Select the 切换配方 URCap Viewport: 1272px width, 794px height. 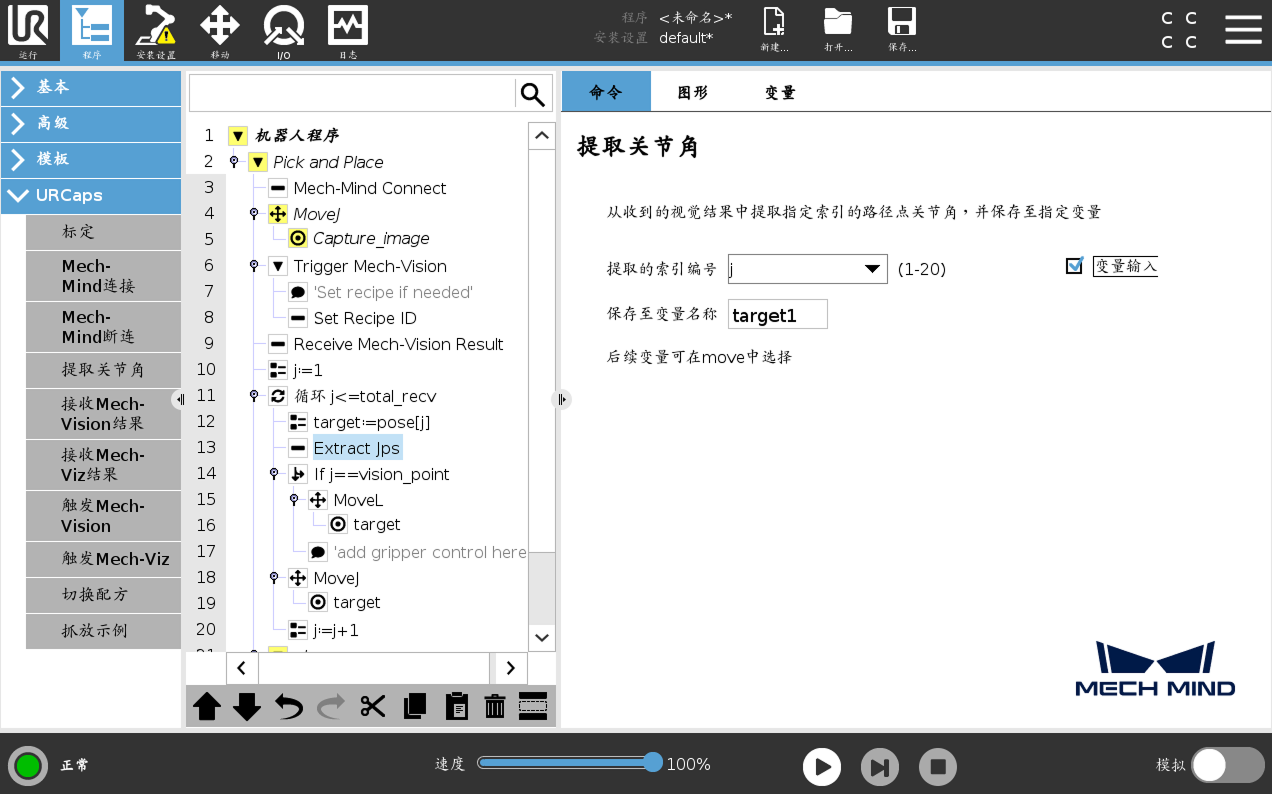104,594
